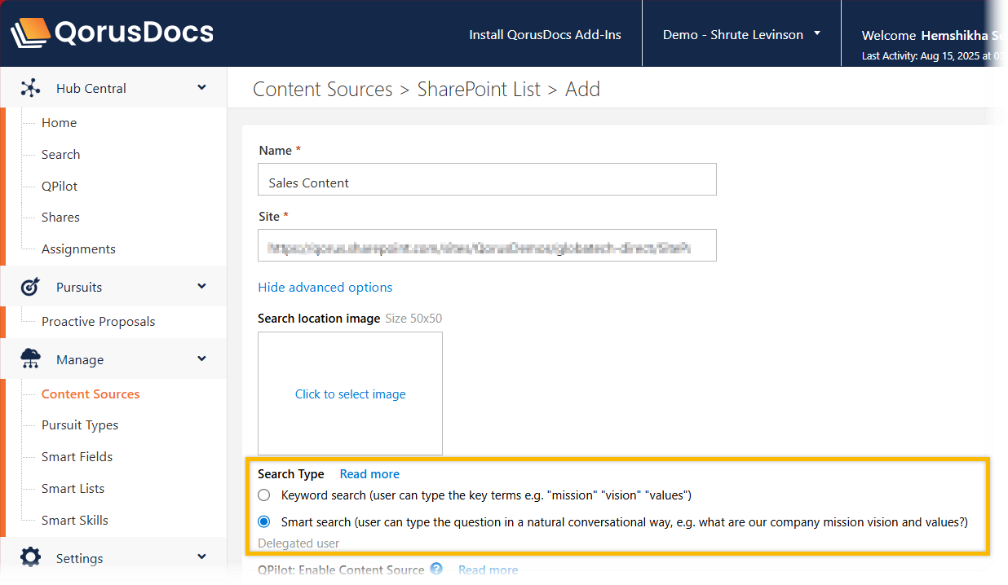The height and width of the screenshot is (585, 1008).
Task: Click the Hub Central network icon
Action: click(31, 88)
